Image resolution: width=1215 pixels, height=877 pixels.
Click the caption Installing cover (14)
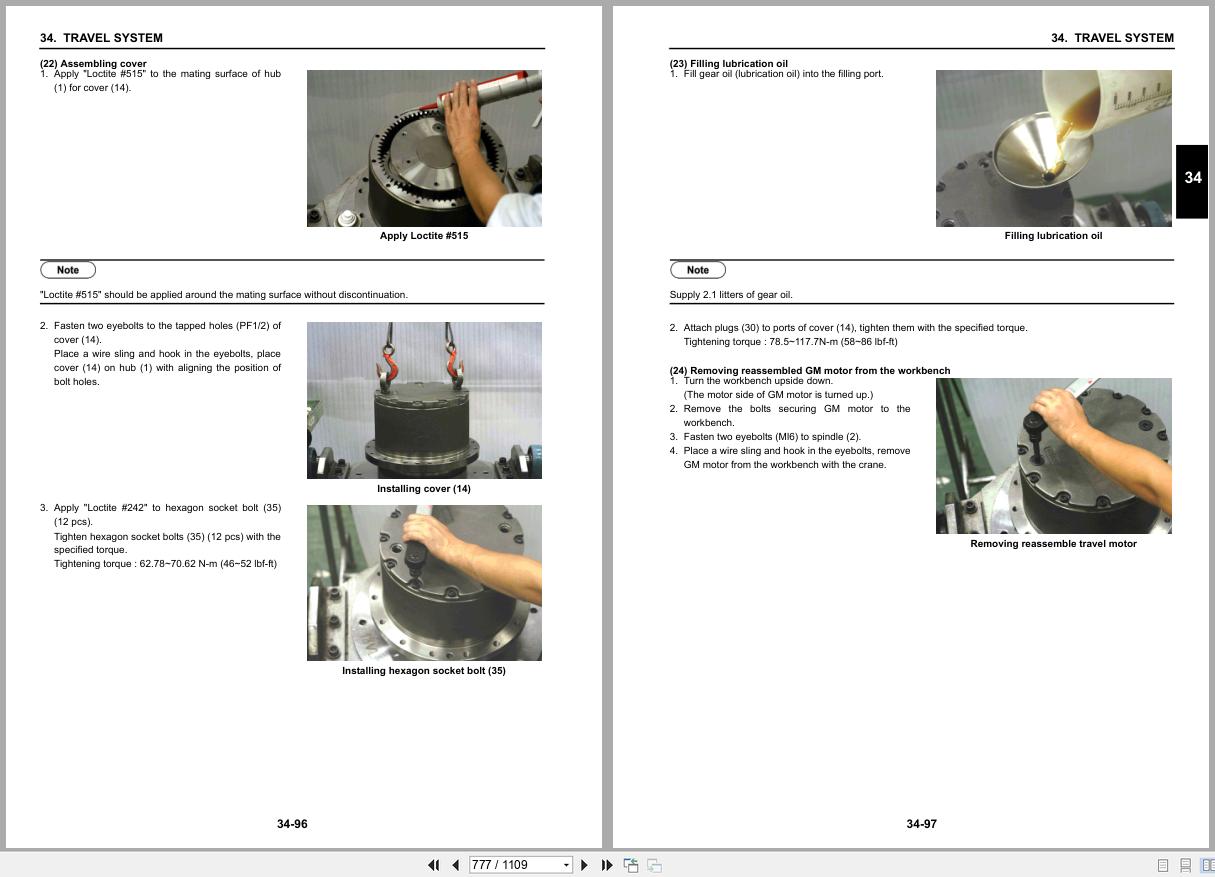pyautogui.click(x=424, y=489)
